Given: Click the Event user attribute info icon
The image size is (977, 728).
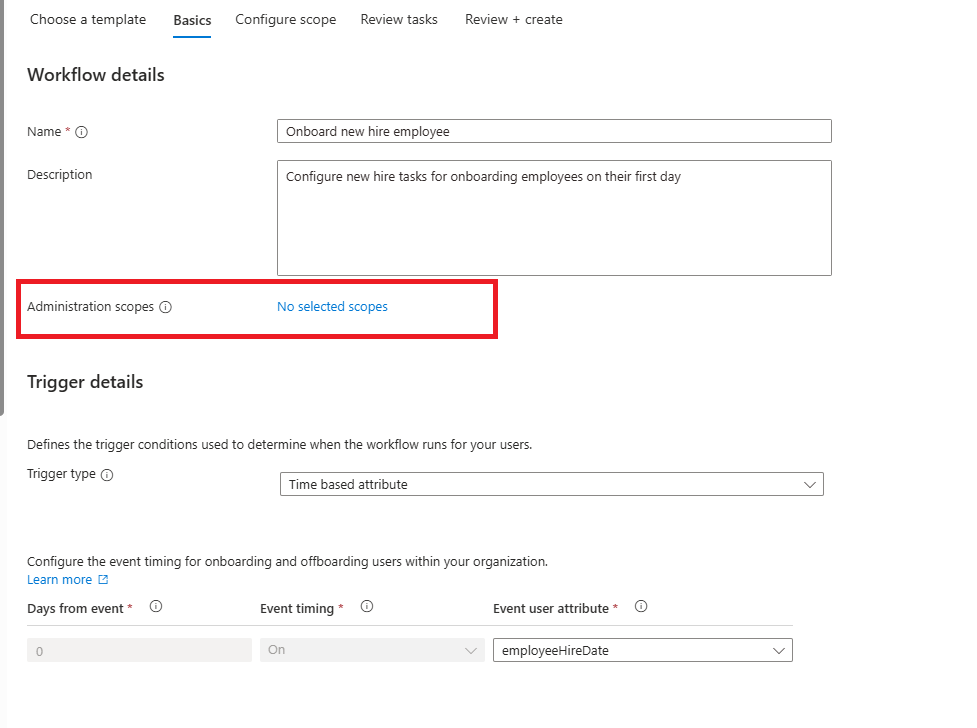Looking at the screenshot, I should point(641,606).
